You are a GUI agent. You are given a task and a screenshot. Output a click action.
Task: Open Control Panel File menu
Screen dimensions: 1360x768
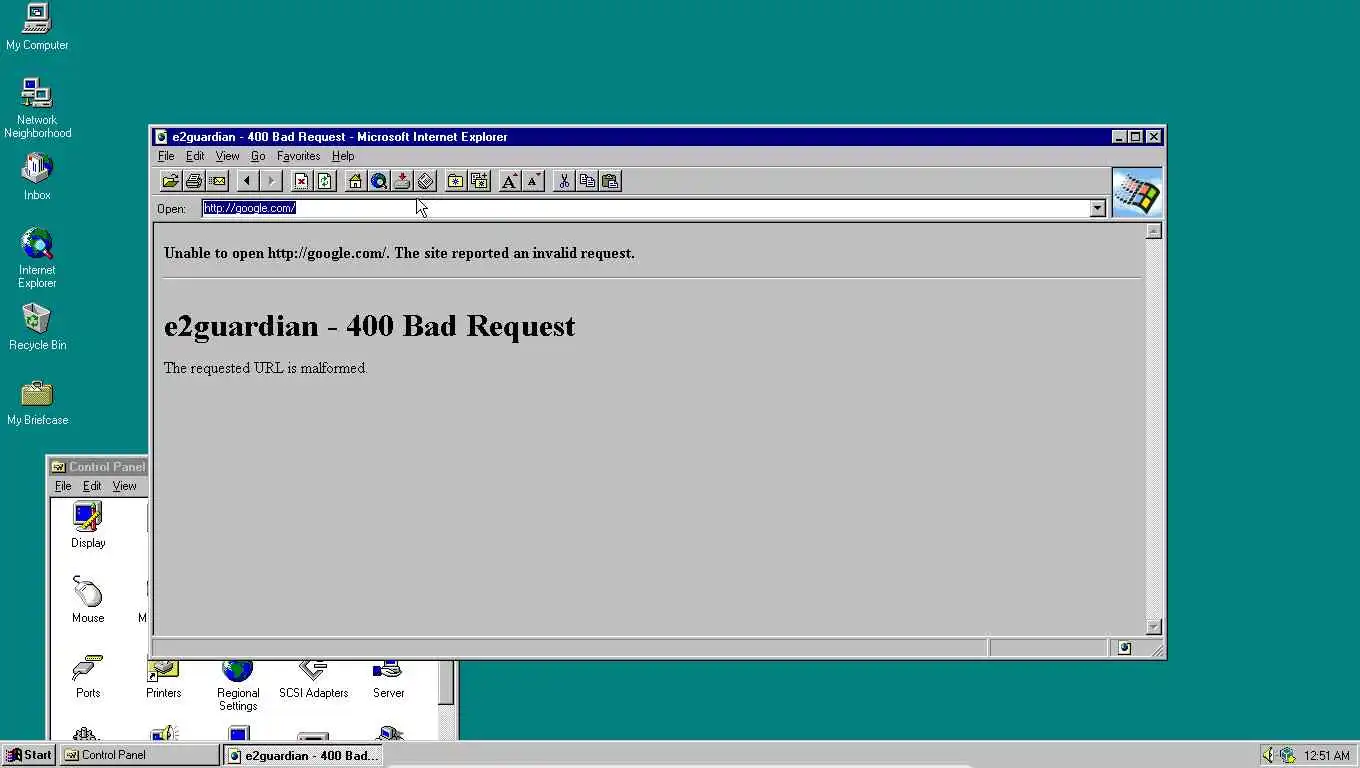[x=63, y=486]
